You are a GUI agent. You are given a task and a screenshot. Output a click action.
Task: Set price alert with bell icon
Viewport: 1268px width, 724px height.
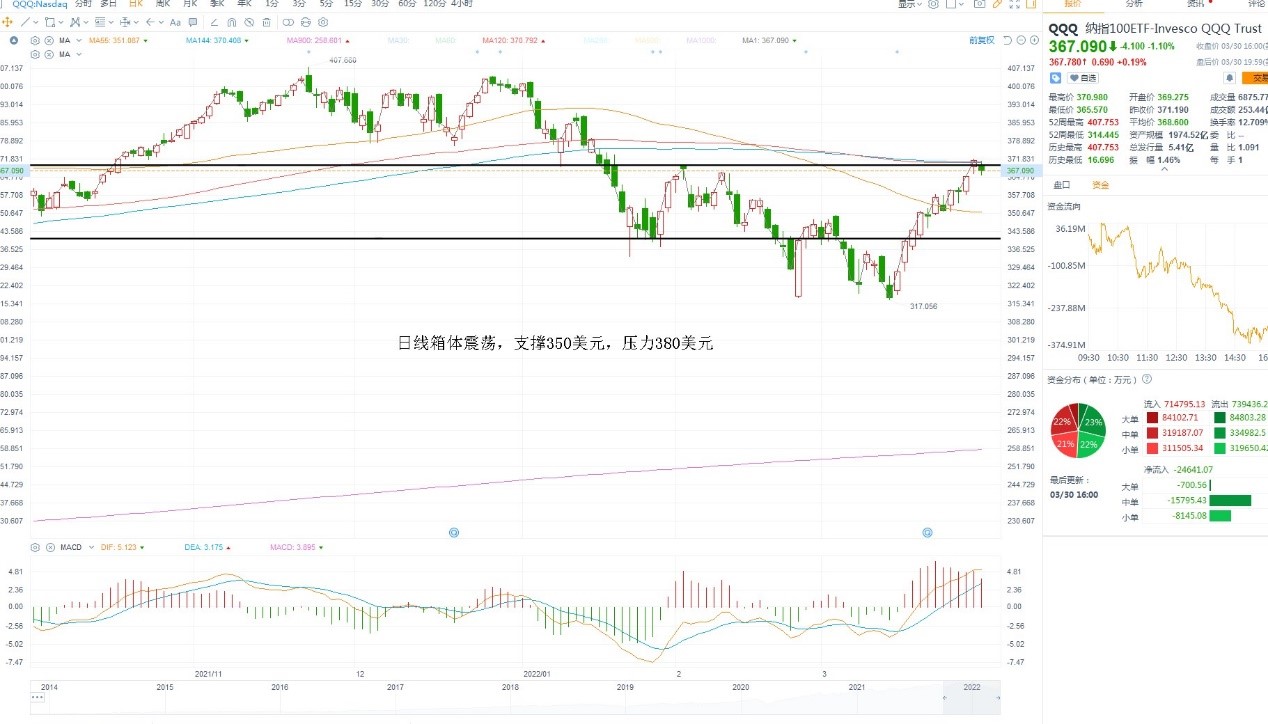click(1229, 78)
